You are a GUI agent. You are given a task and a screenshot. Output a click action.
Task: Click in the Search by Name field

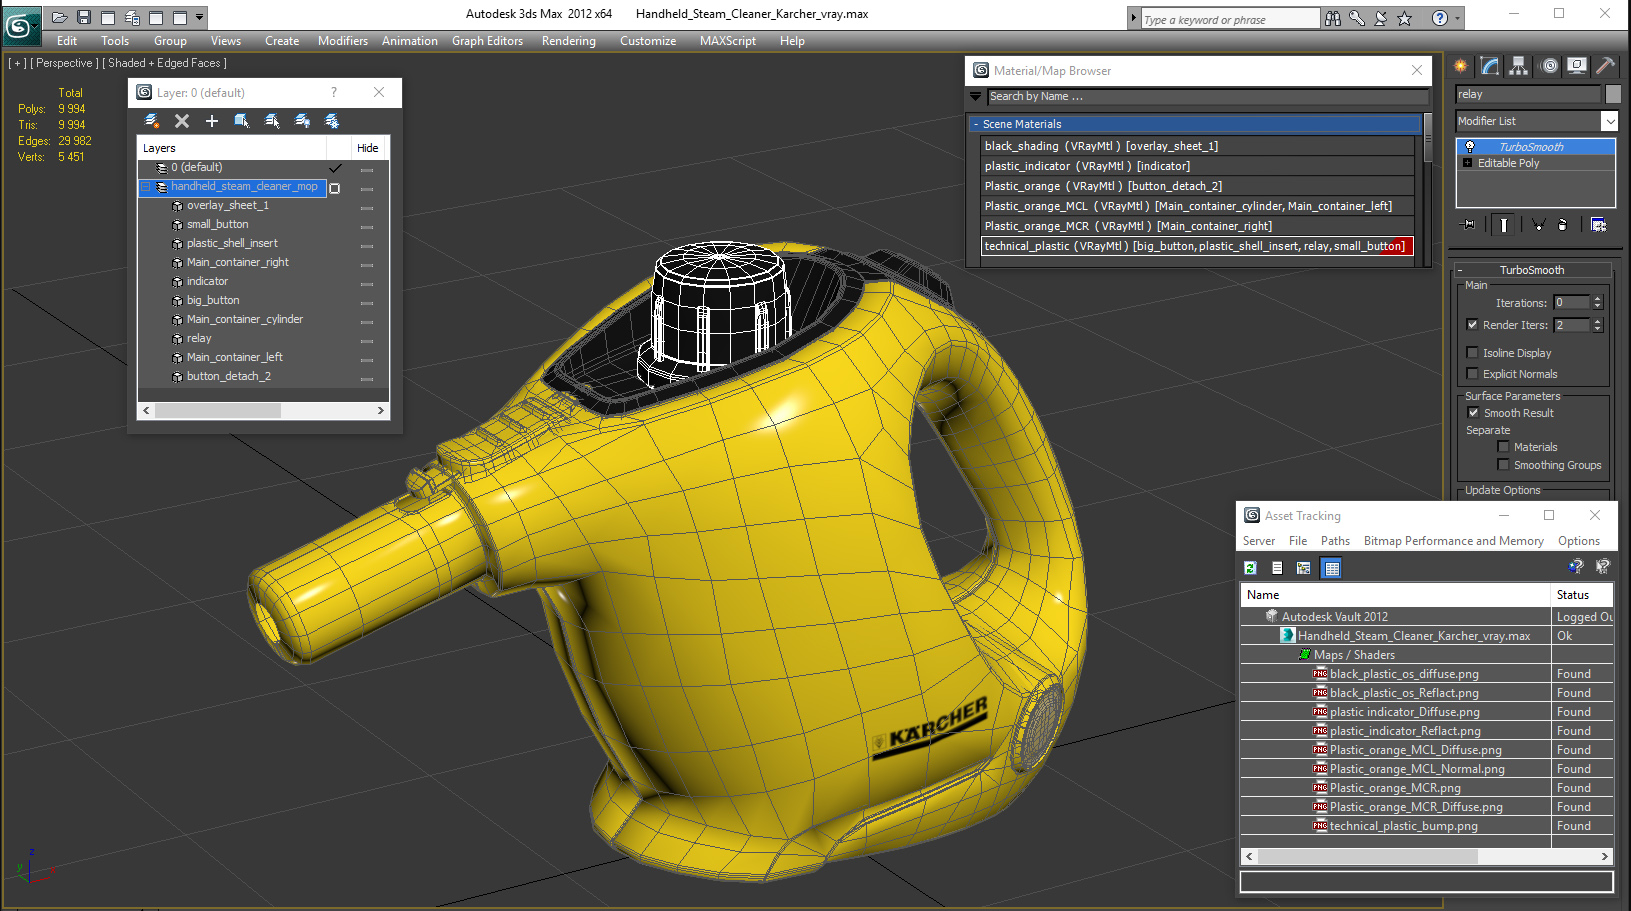1207,97
